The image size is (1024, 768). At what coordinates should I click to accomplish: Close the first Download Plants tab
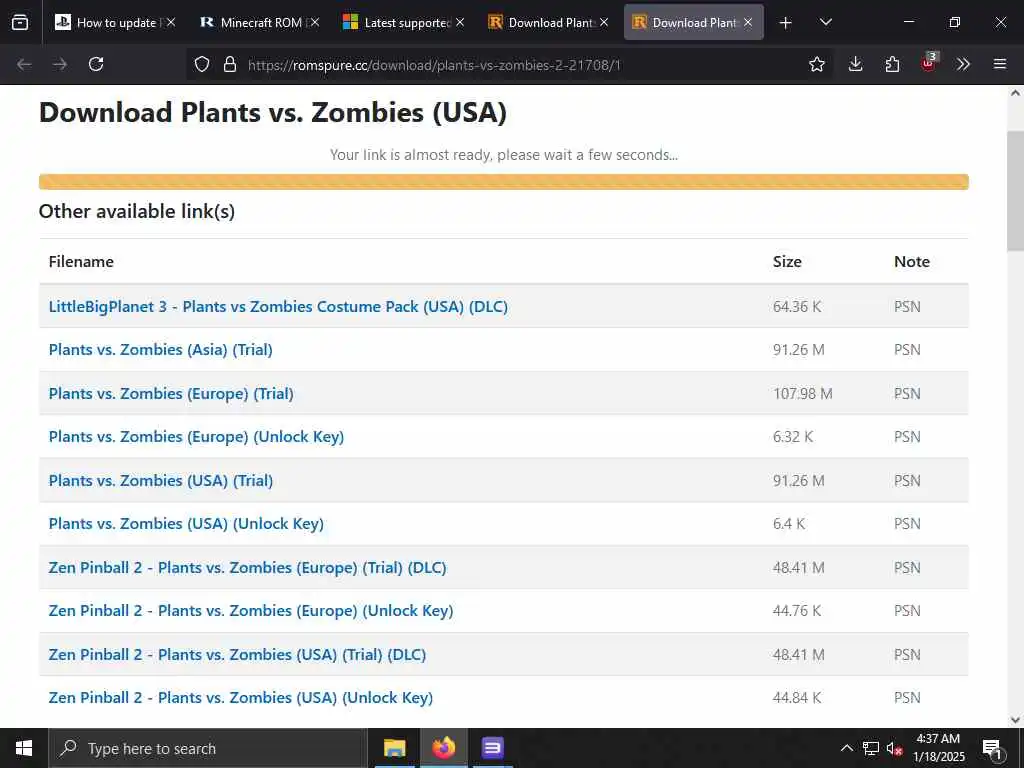click(604, 22)
